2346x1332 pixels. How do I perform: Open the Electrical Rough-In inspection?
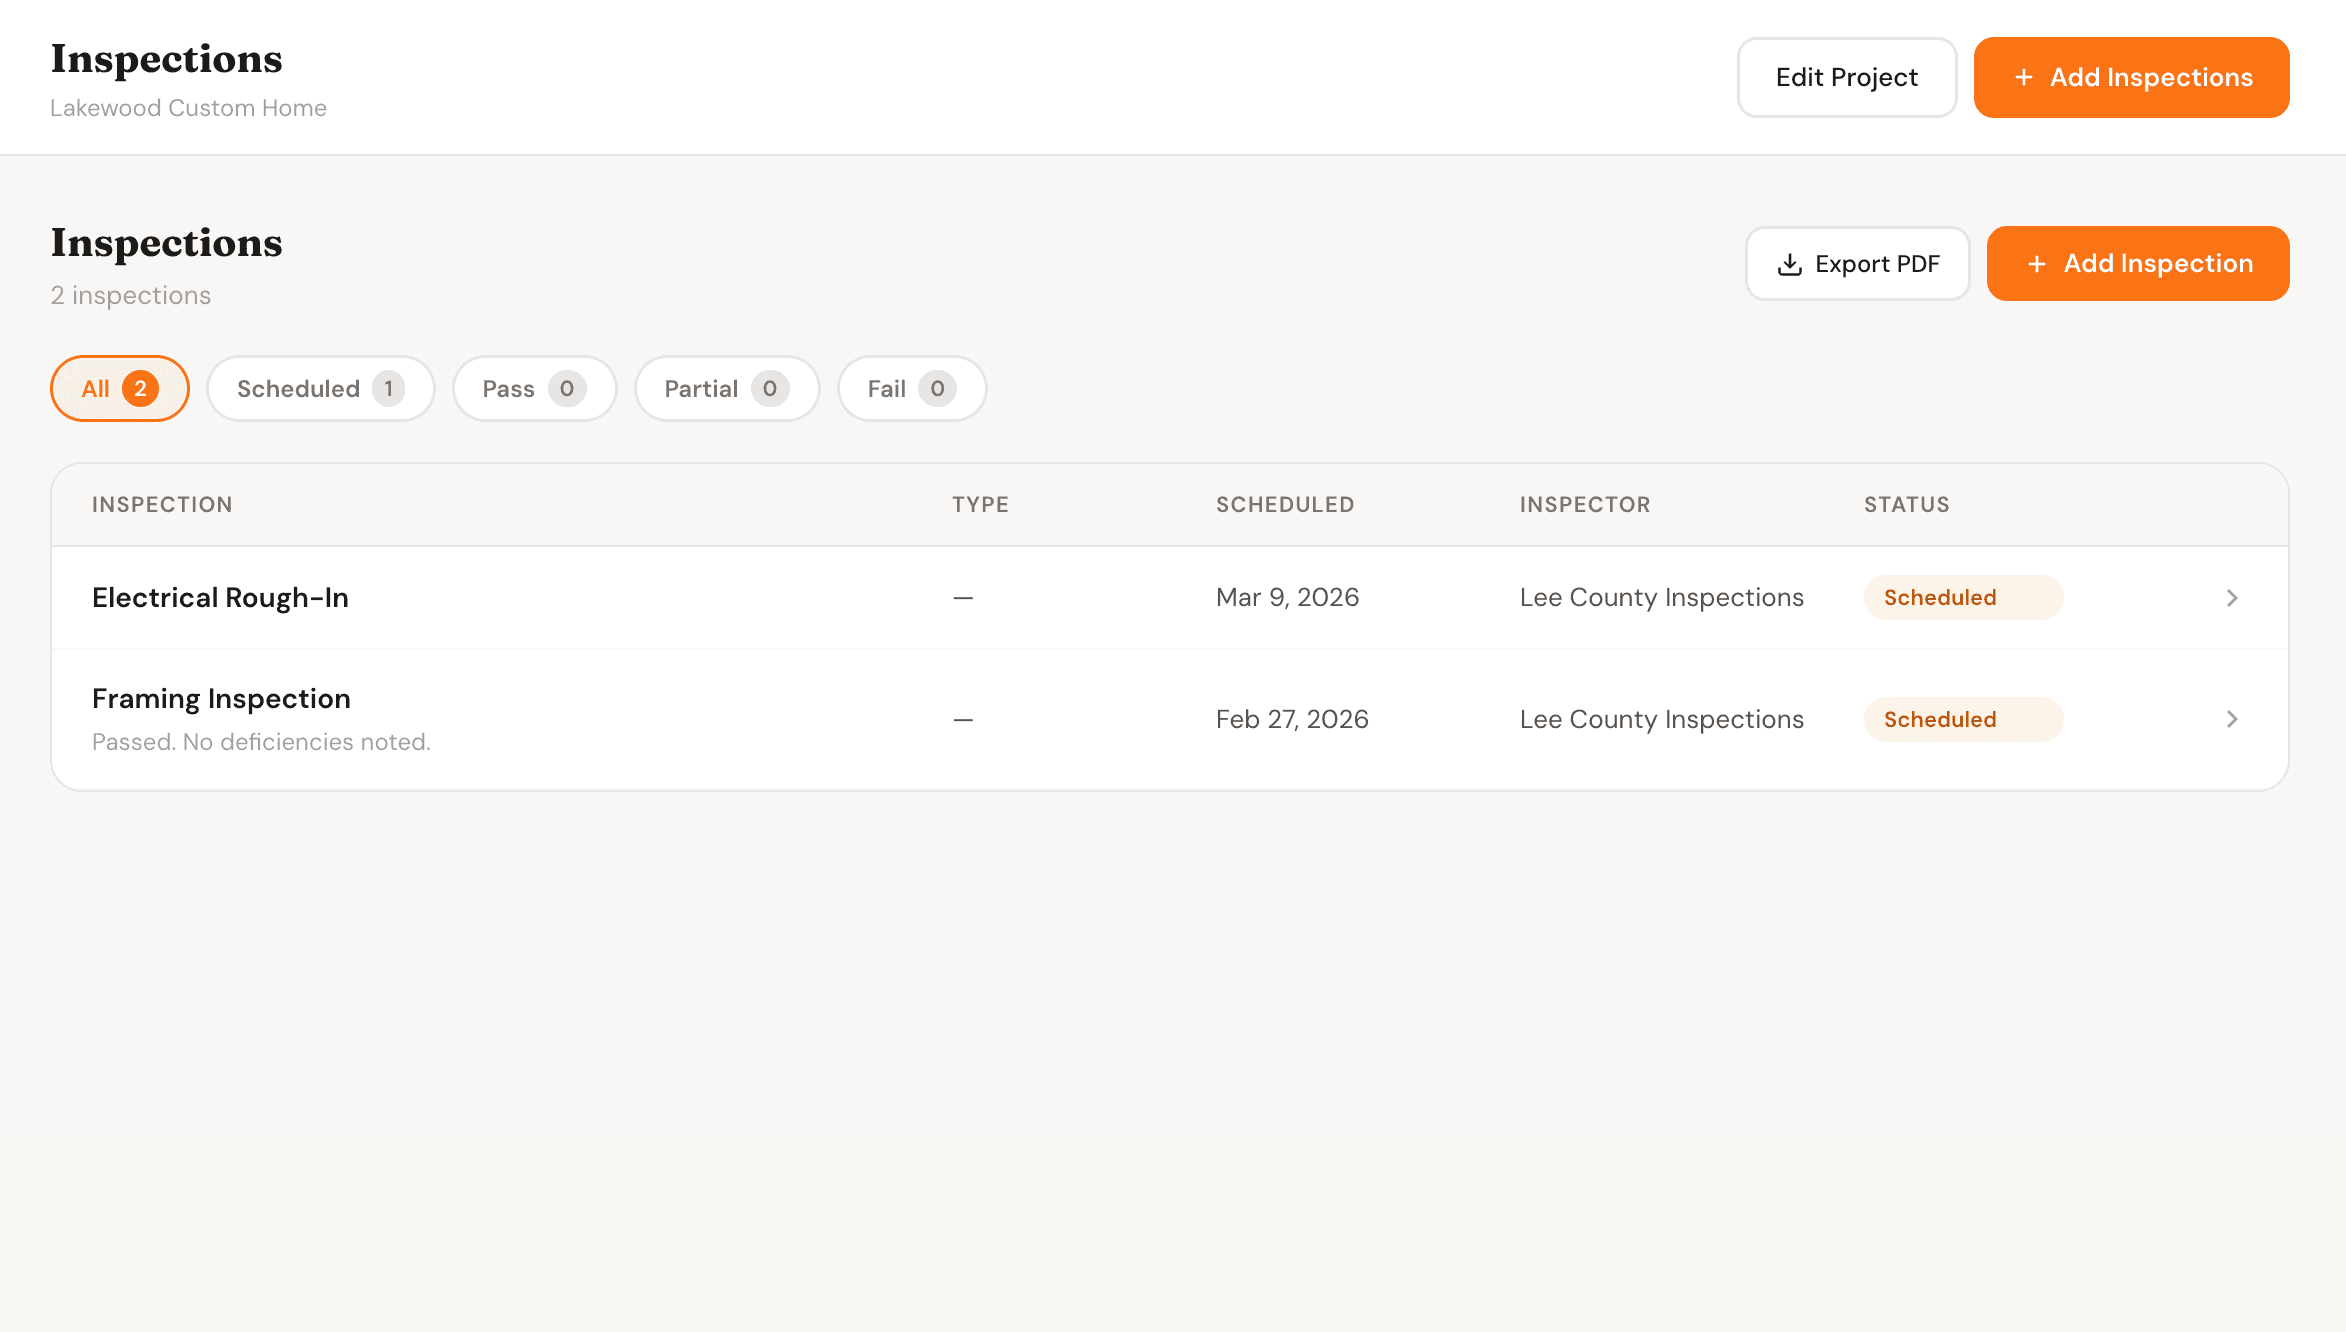coord(220,598)
